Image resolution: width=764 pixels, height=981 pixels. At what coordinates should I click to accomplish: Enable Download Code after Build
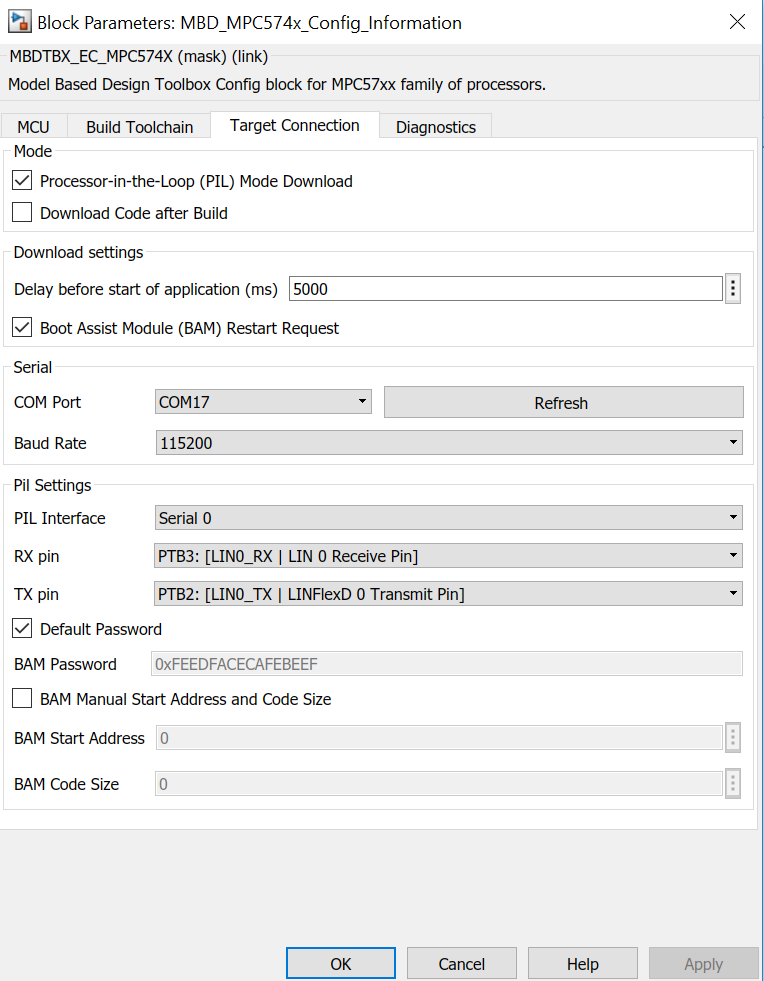(x=22, y=213)
